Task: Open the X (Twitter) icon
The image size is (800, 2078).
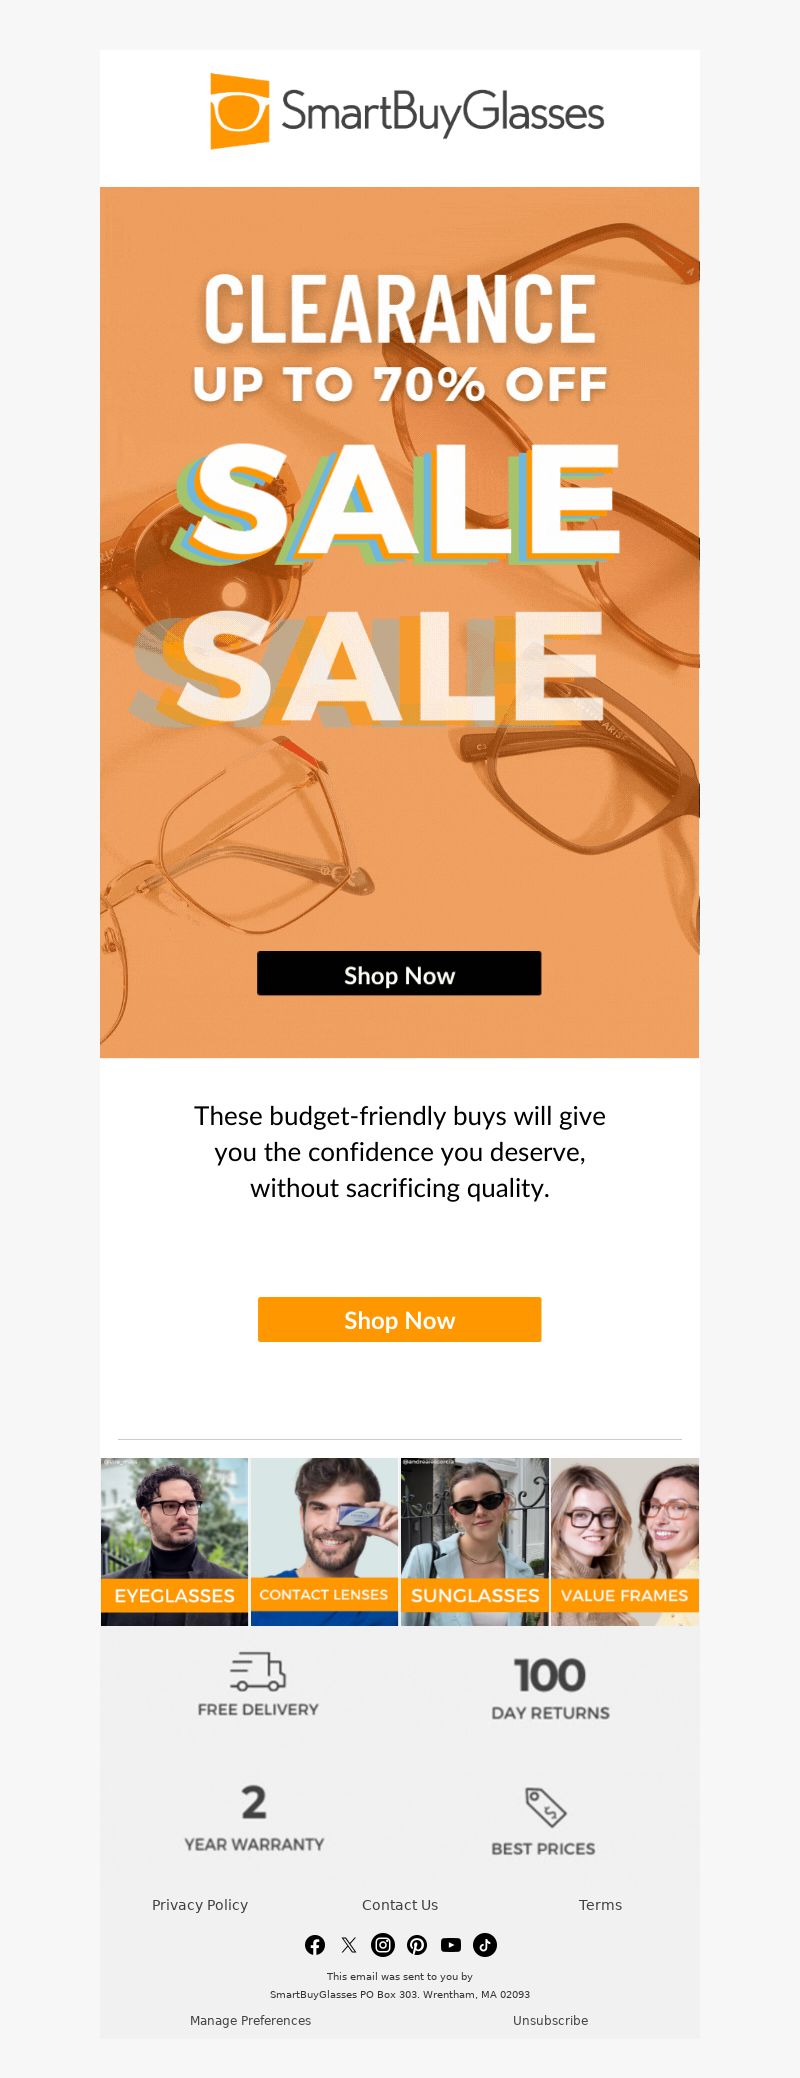Action: [349, 1945]
